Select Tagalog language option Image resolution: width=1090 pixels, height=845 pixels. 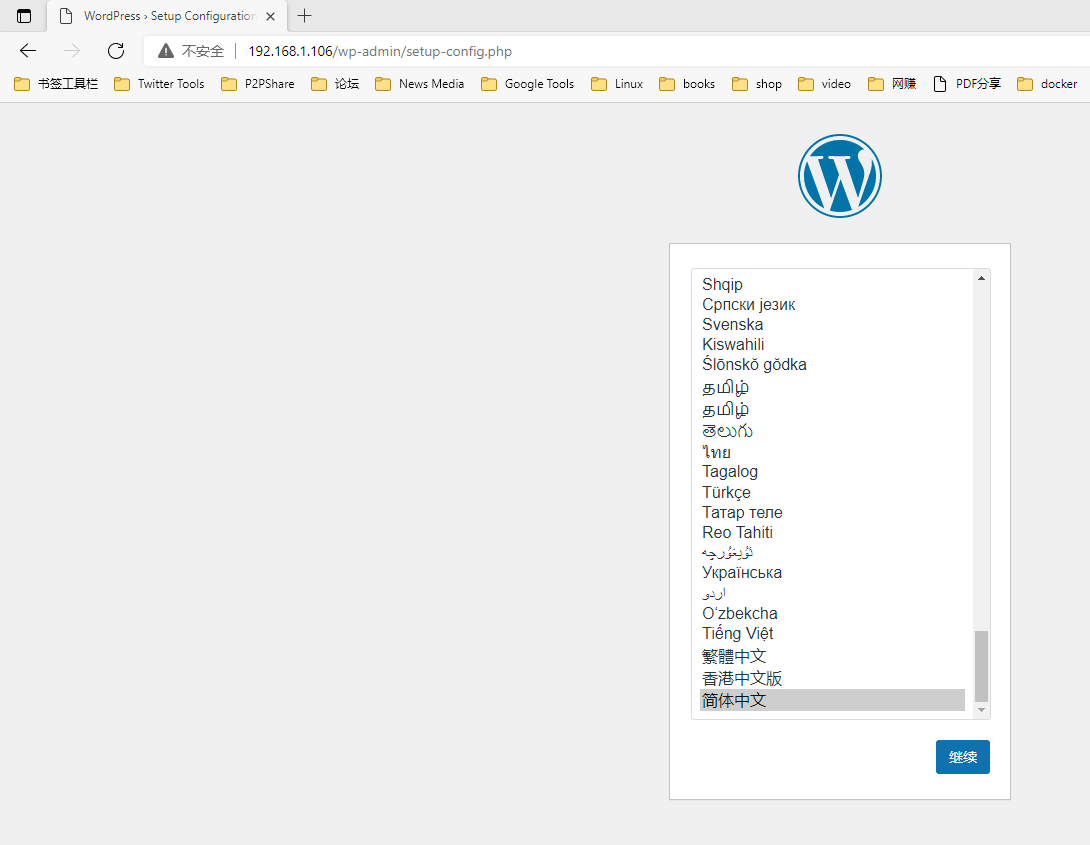[832, 472]
